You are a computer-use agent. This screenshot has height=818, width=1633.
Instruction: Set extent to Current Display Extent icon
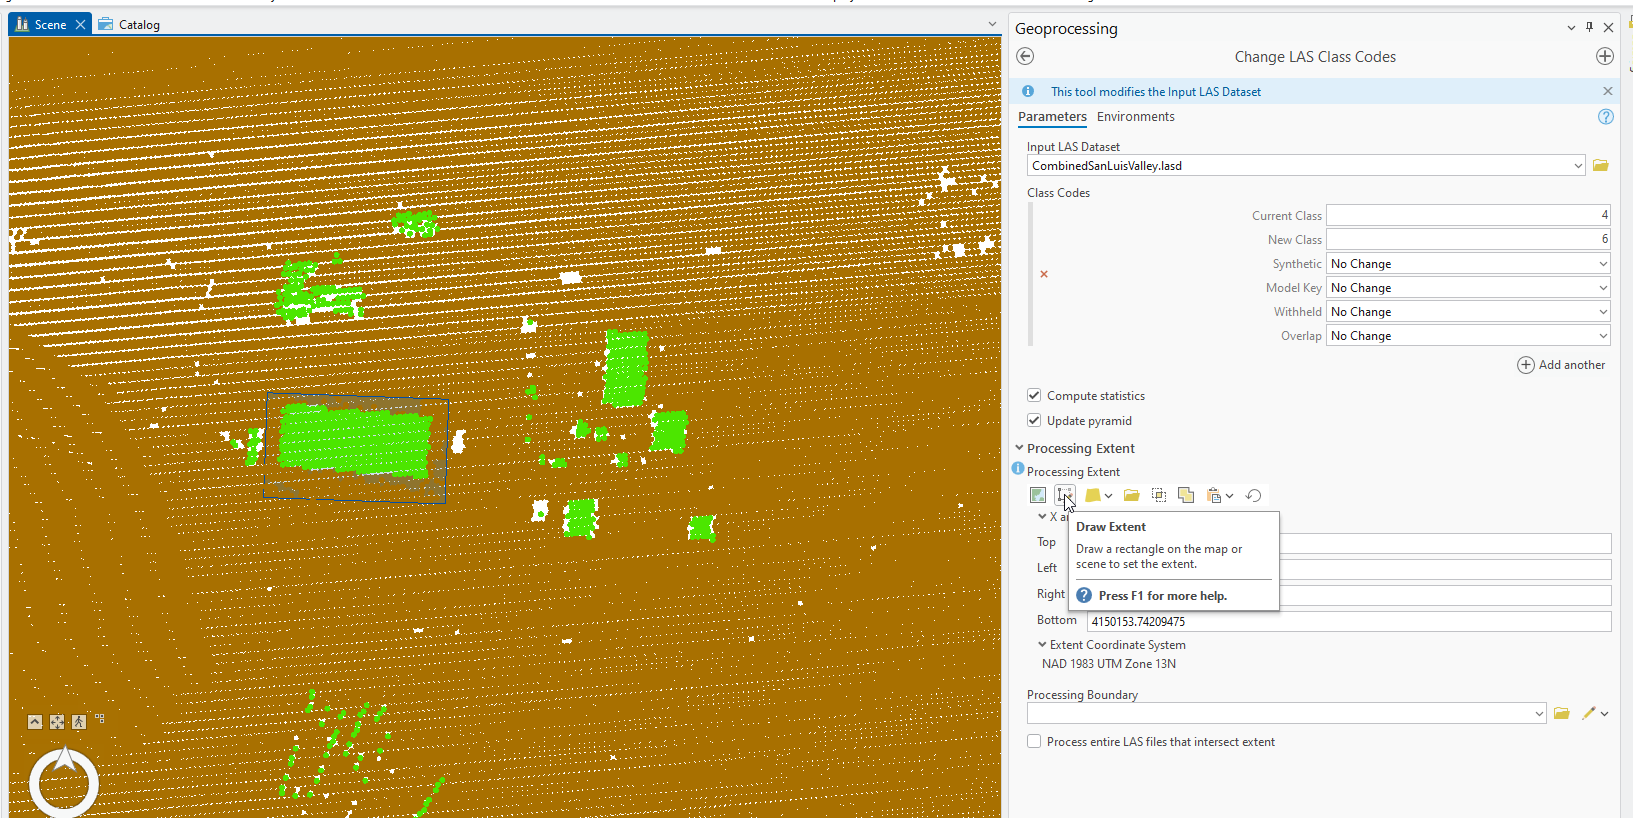pos(1038,495)
